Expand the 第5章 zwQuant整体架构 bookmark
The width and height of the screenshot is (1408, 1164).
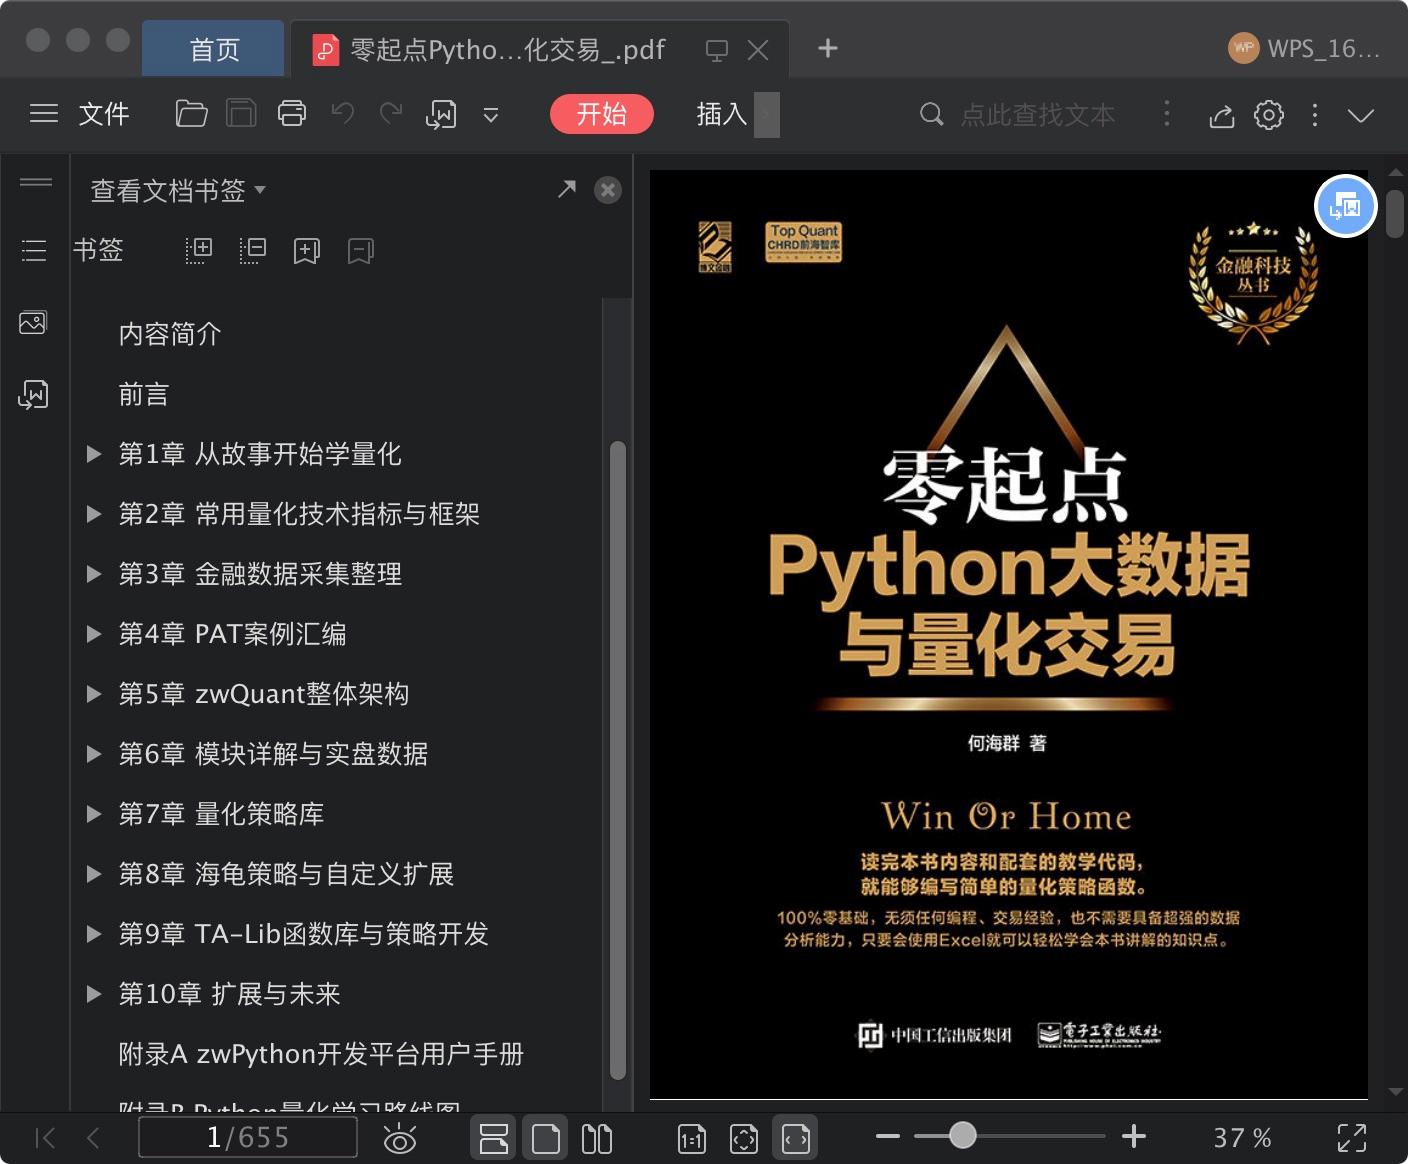(93, 693)
